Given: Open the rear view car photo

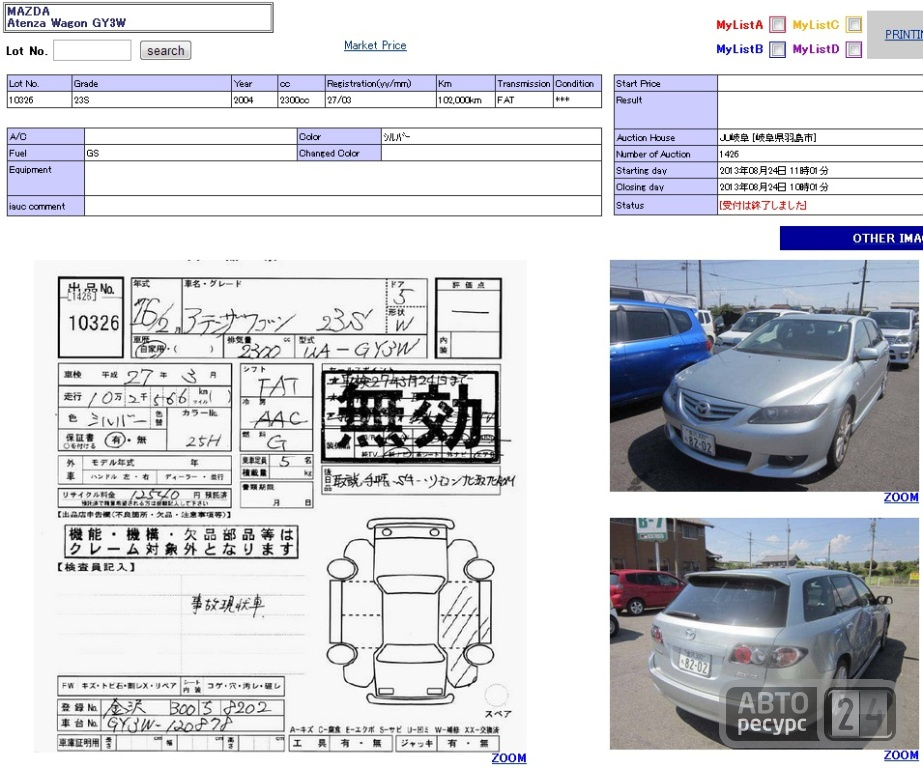Looking at the screenshot, I should [764, 633].
